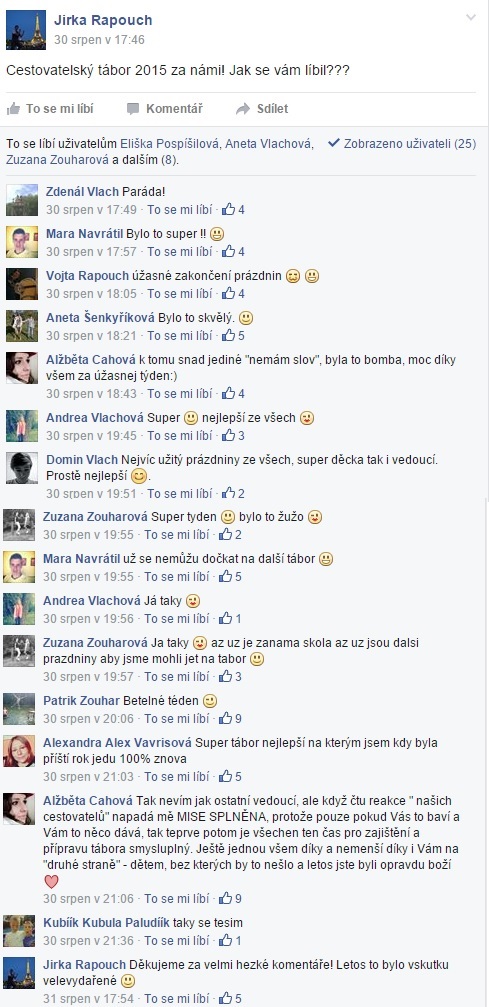
Task: Open the Zobrazeno uživateli (25) list
Action: (x=402, y=144)
